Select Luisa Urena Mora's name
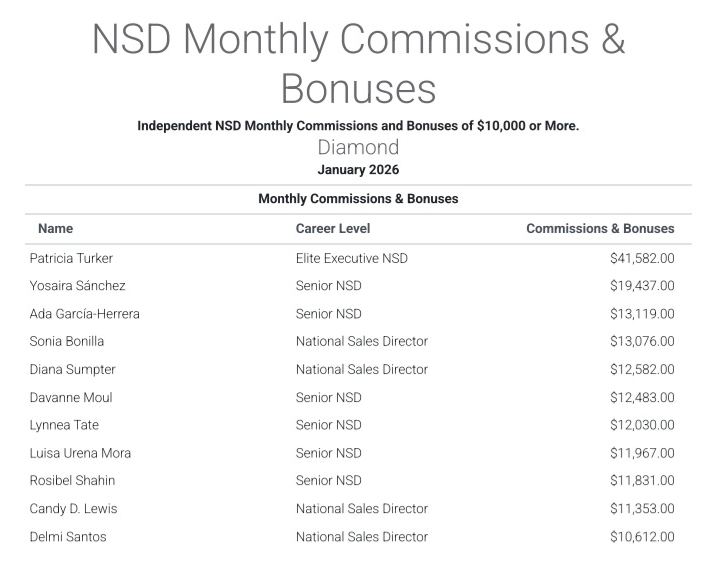 [81, 453]
